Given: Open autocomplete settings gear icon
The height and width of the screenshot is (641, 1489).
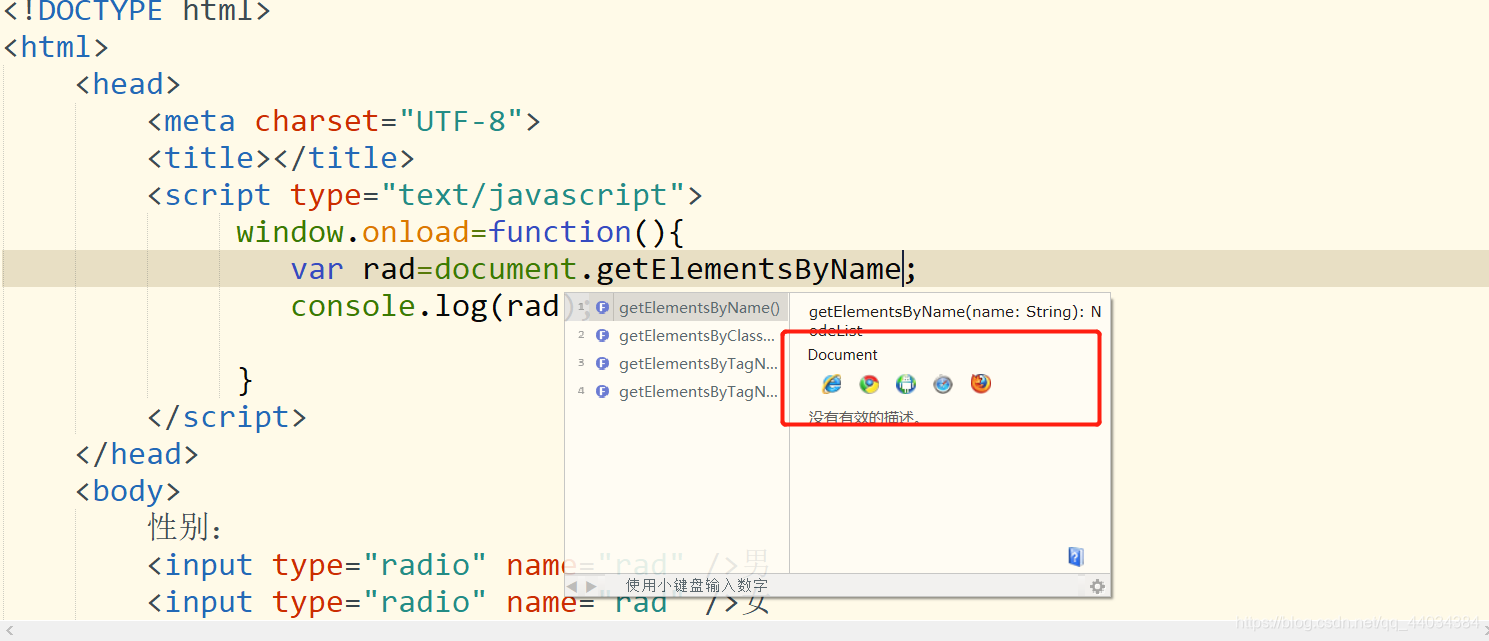Looking at the screenshot, I should [1097, 586].
